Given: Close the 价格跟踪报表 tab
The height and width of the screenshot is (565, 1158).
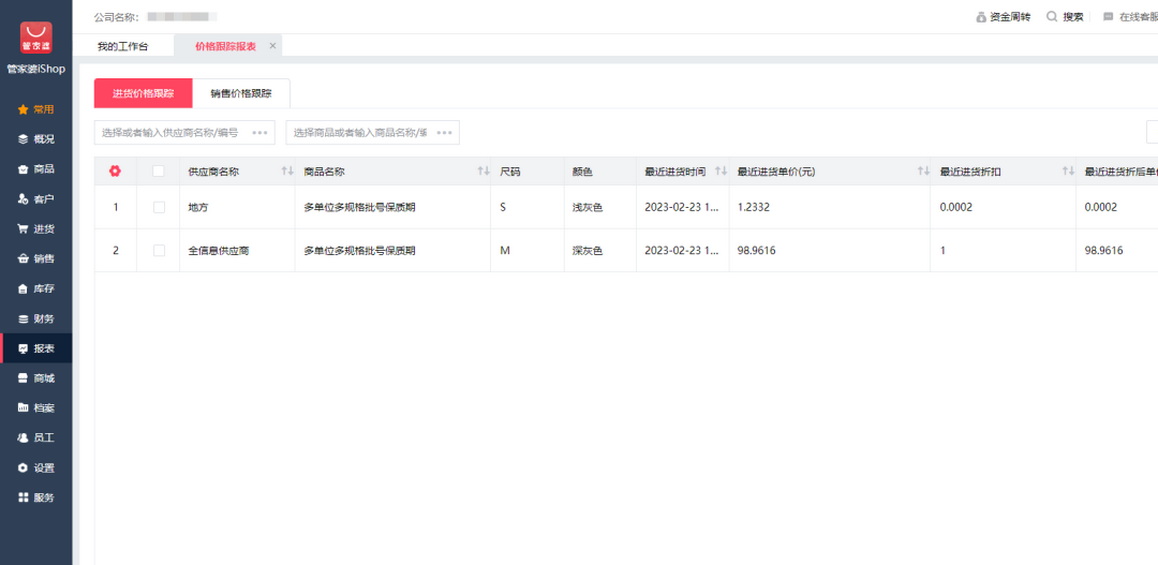Looking at the screenshot, I should (273, 46).
